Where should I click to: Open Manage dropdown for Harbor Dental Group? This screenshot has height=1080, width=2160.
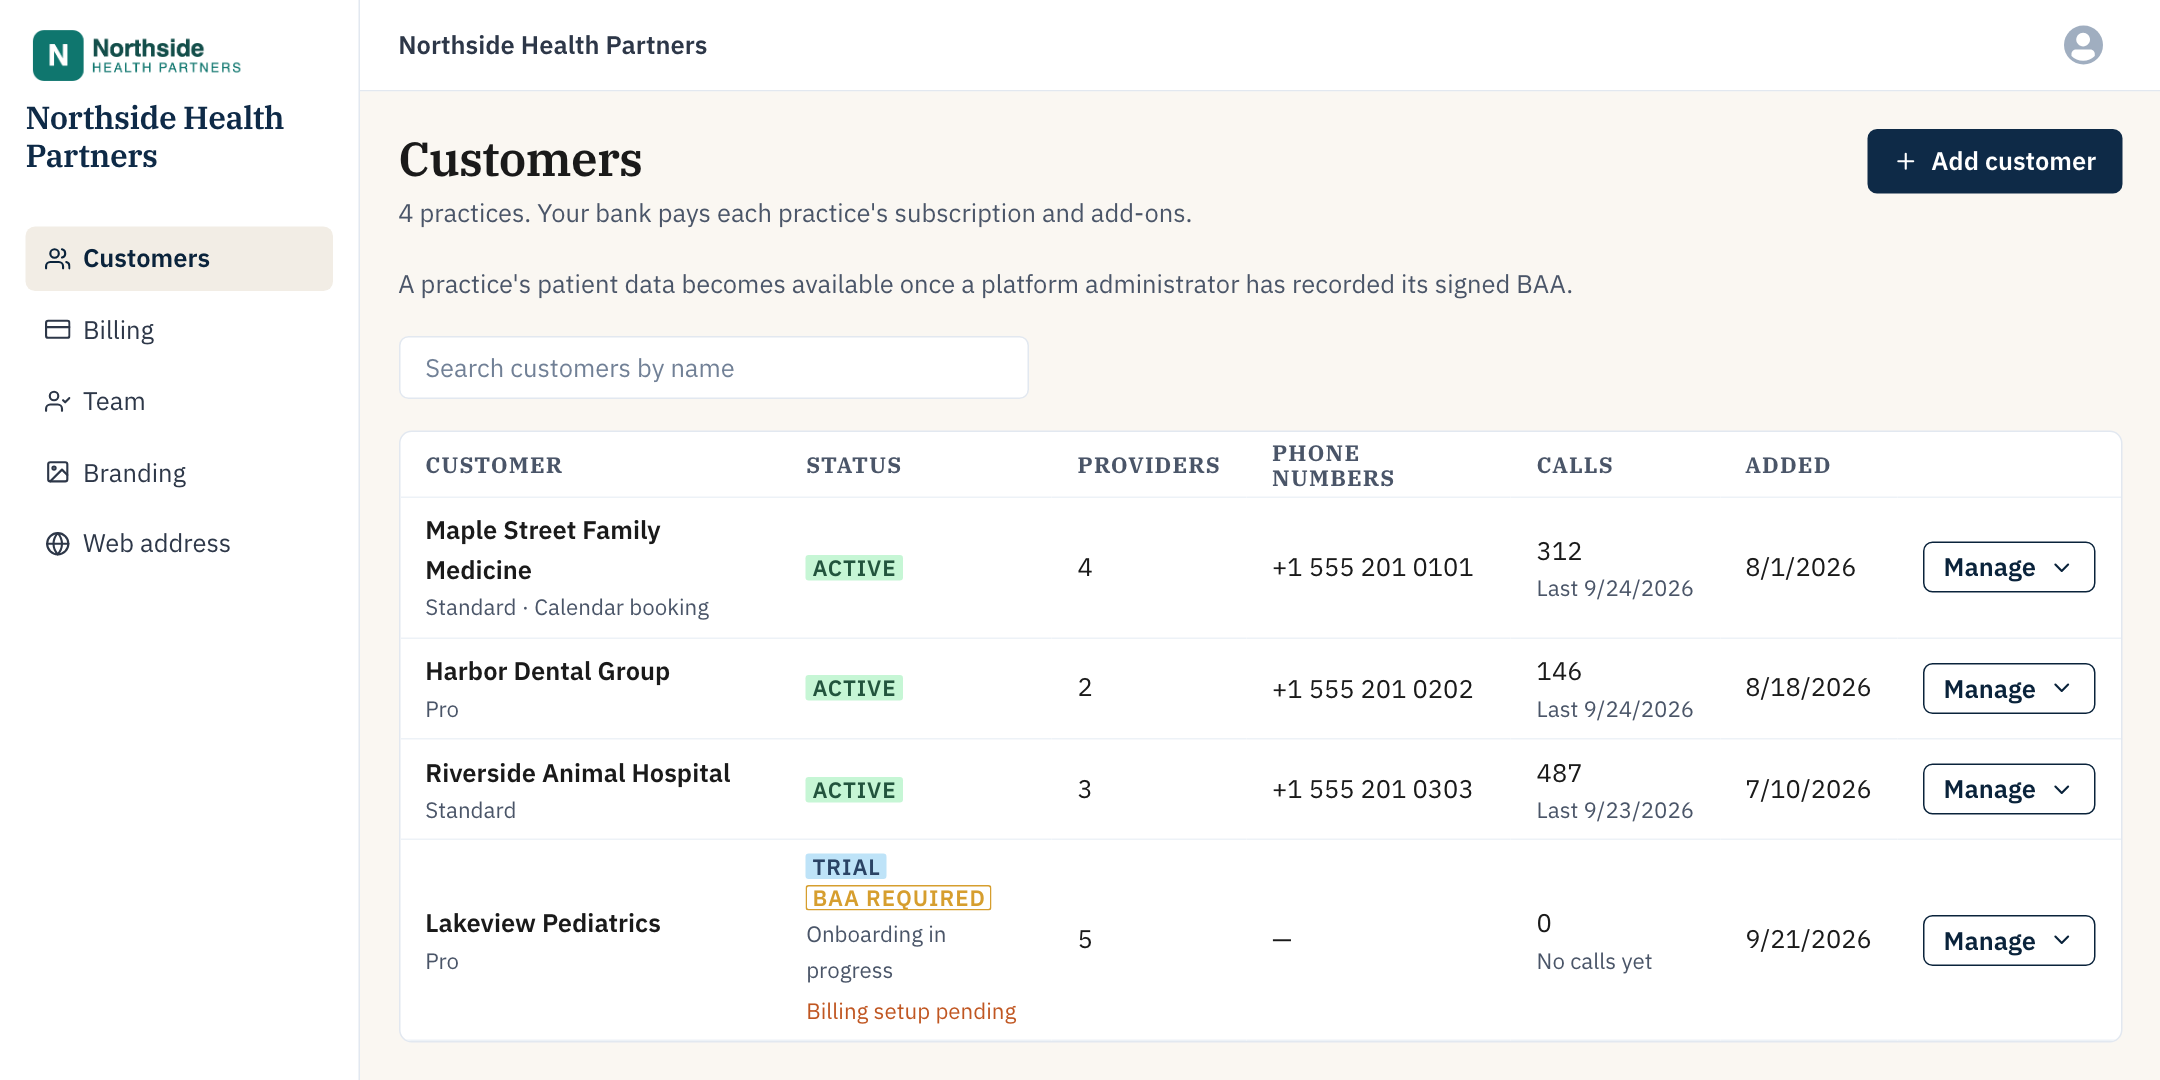pyautogui.click(x=2008, y=689)
